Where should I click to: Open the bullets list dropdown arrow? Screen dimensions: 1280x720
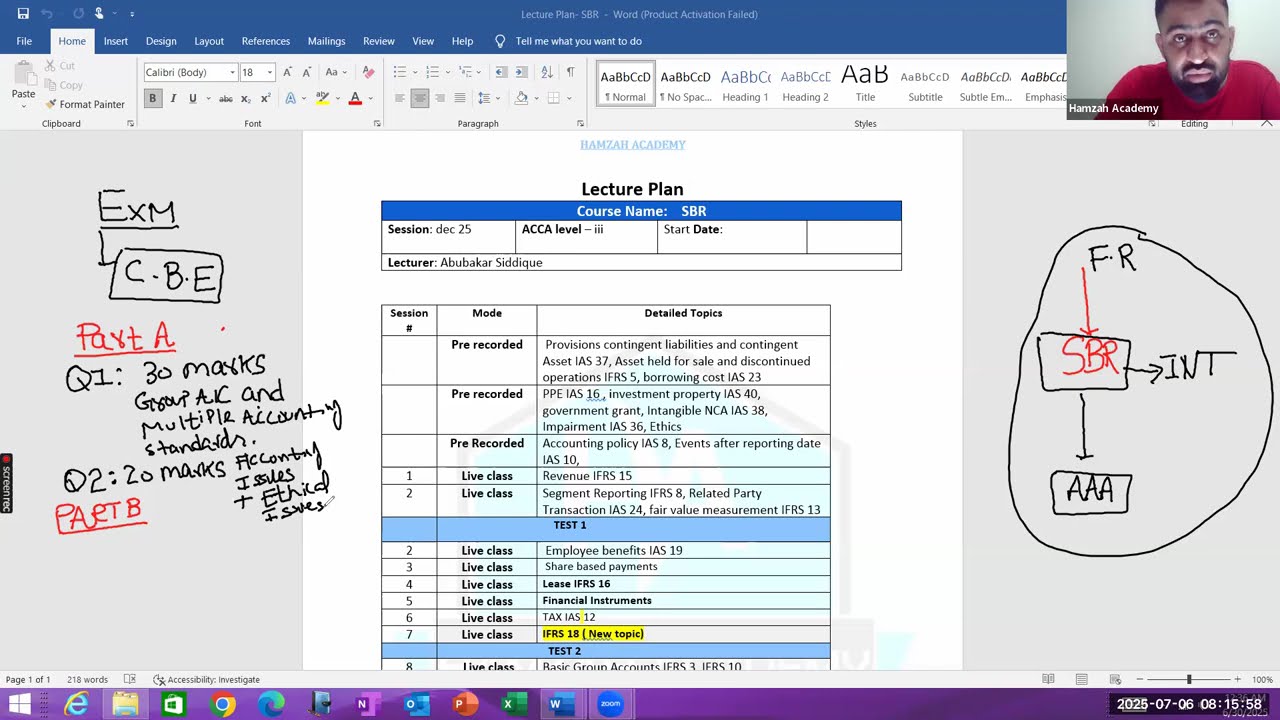pos(413,72)
